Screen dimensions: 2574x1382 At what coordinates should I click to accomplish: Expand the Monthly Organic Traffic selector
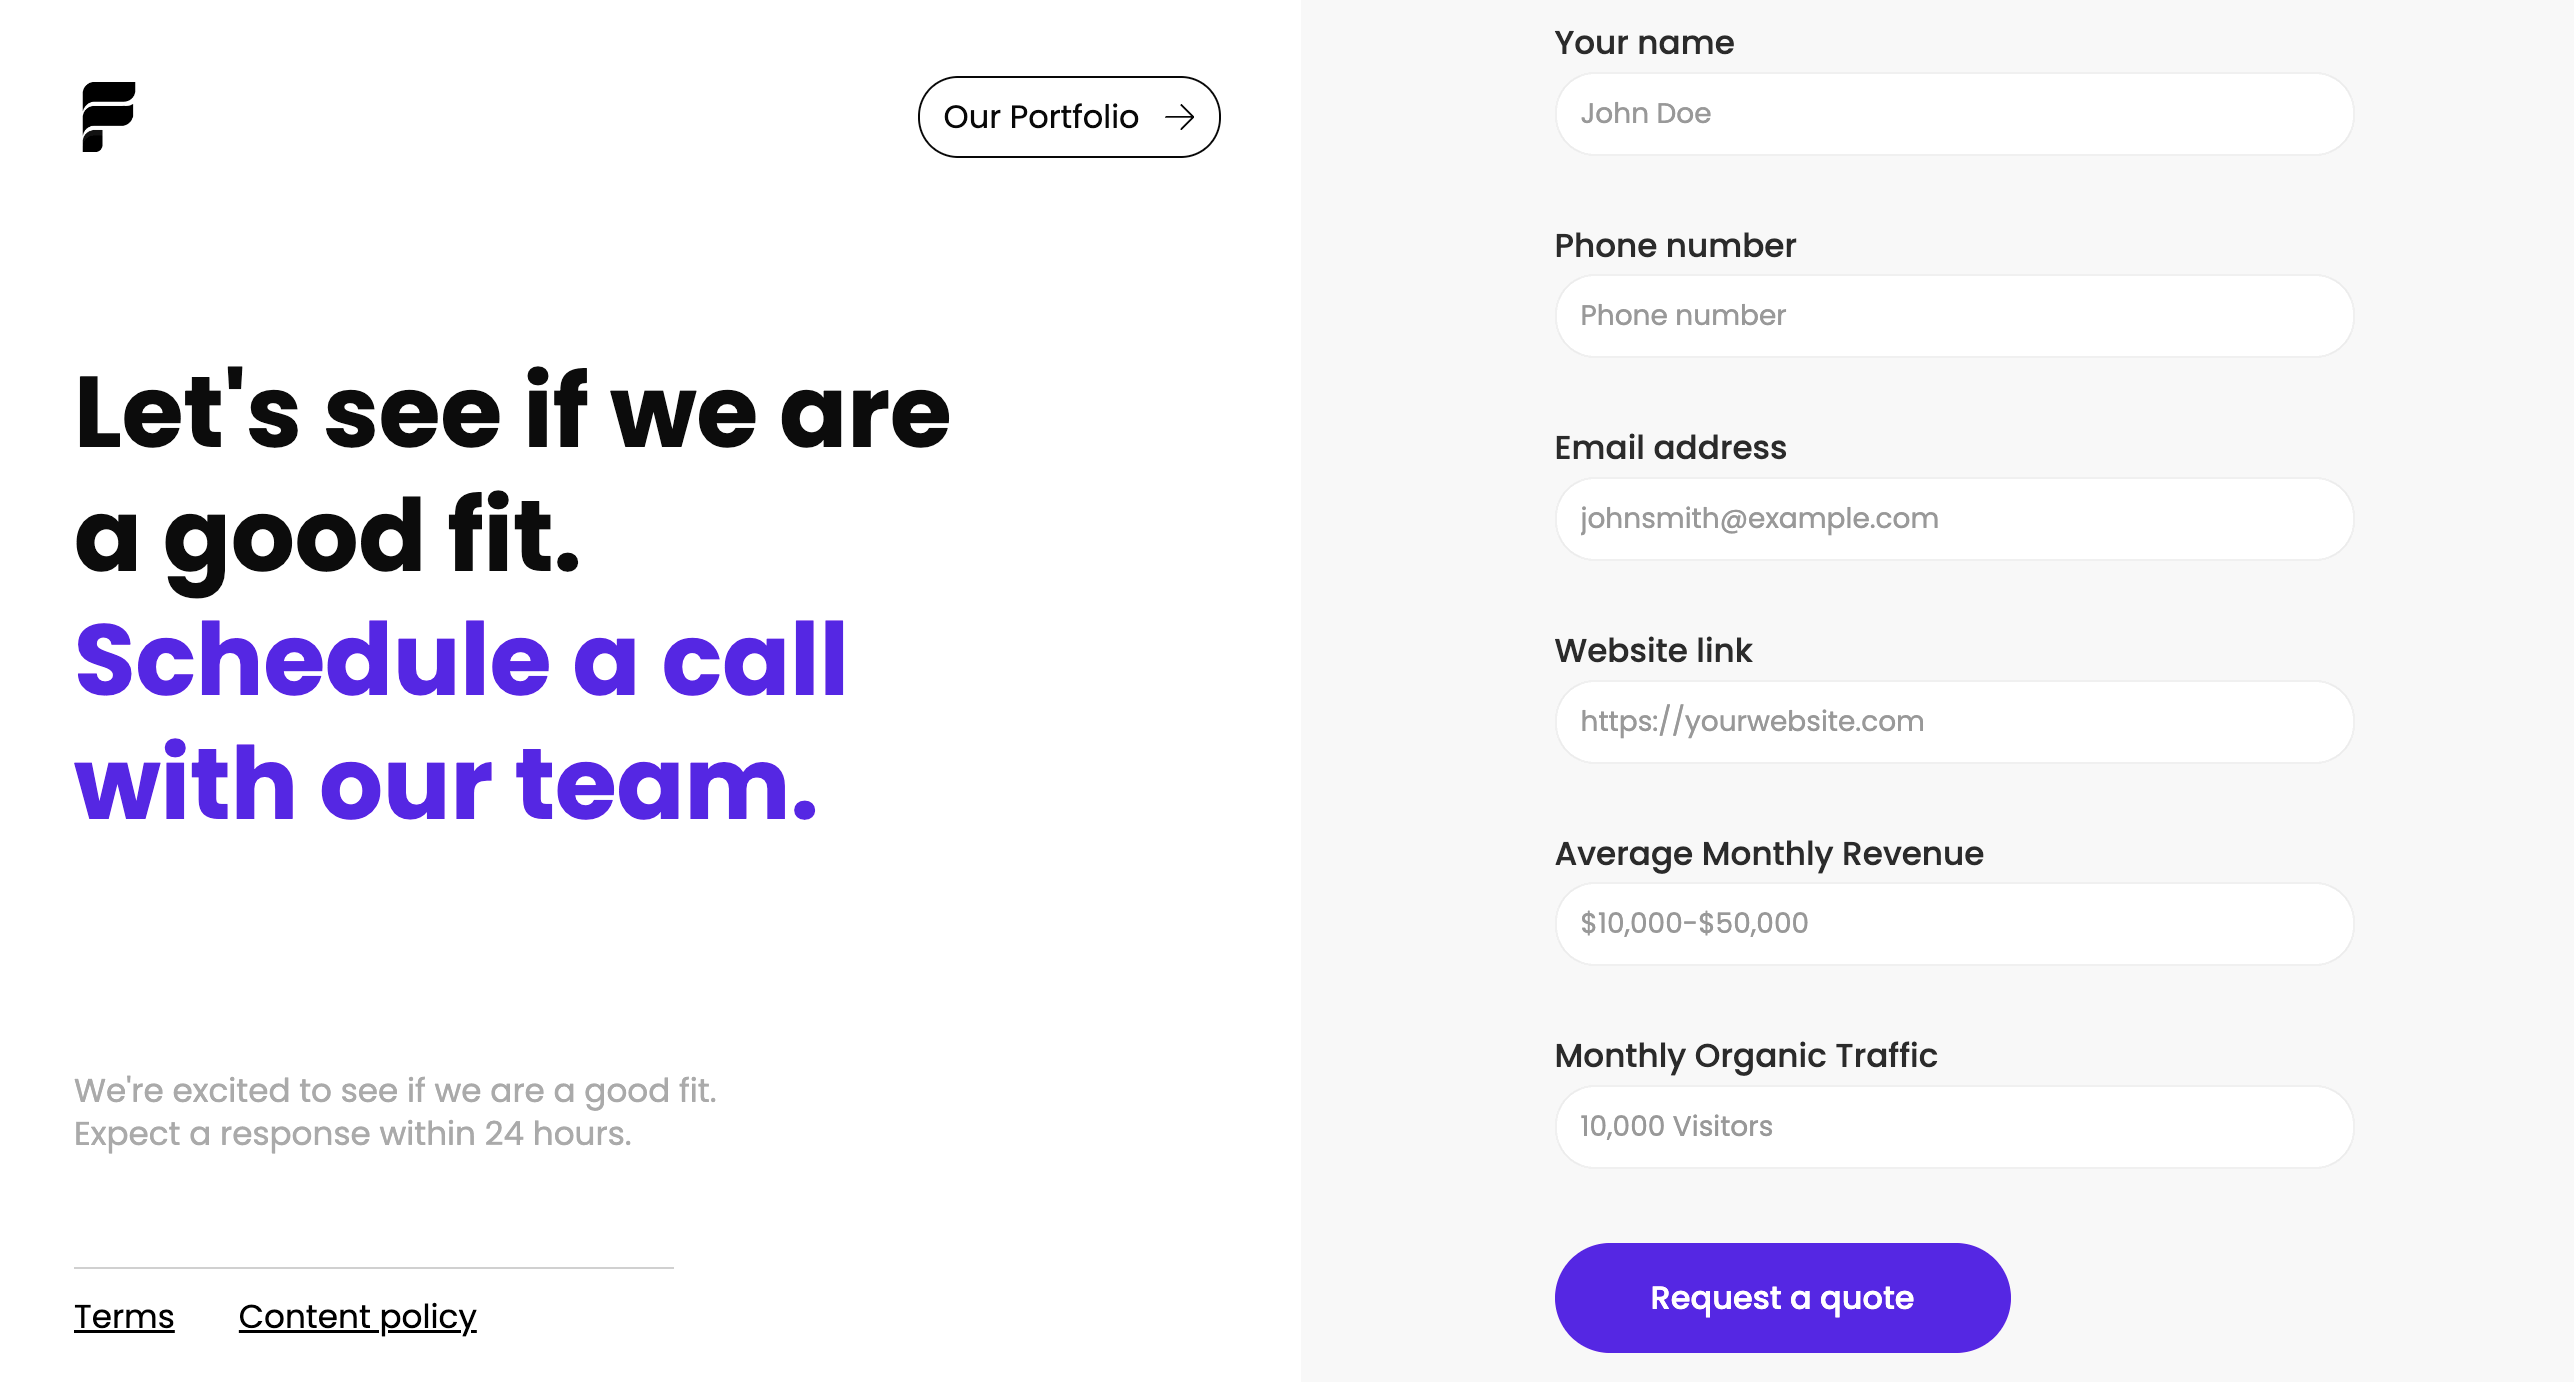point(1953,1125)
